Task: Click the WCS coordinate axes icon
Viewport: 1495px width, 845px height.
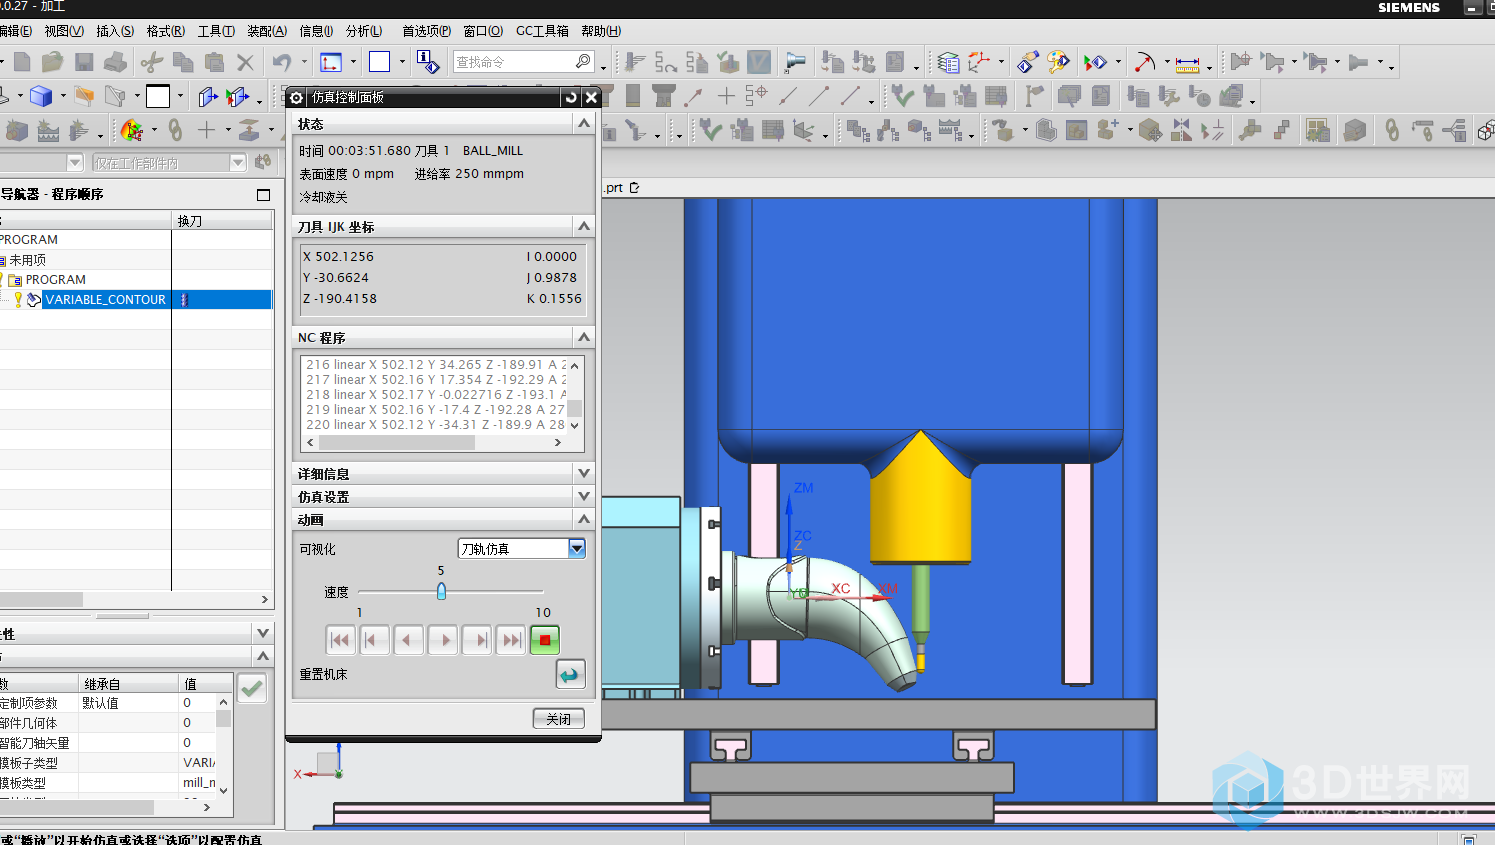Action: (979, 63)
